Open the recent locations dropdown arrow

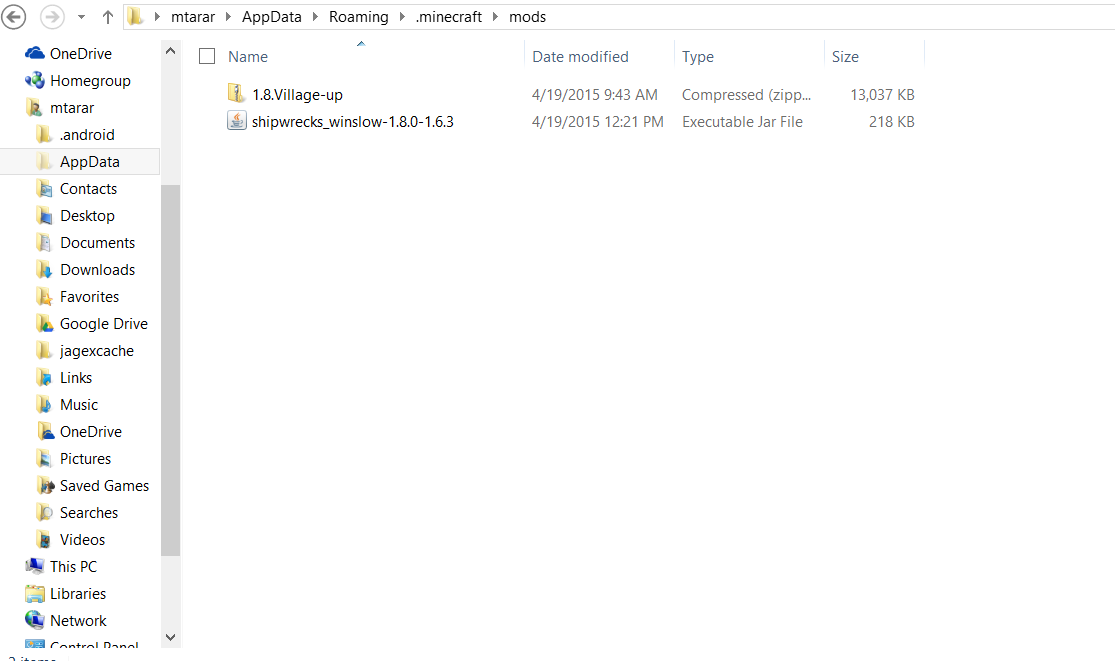[x=81, y=17]
